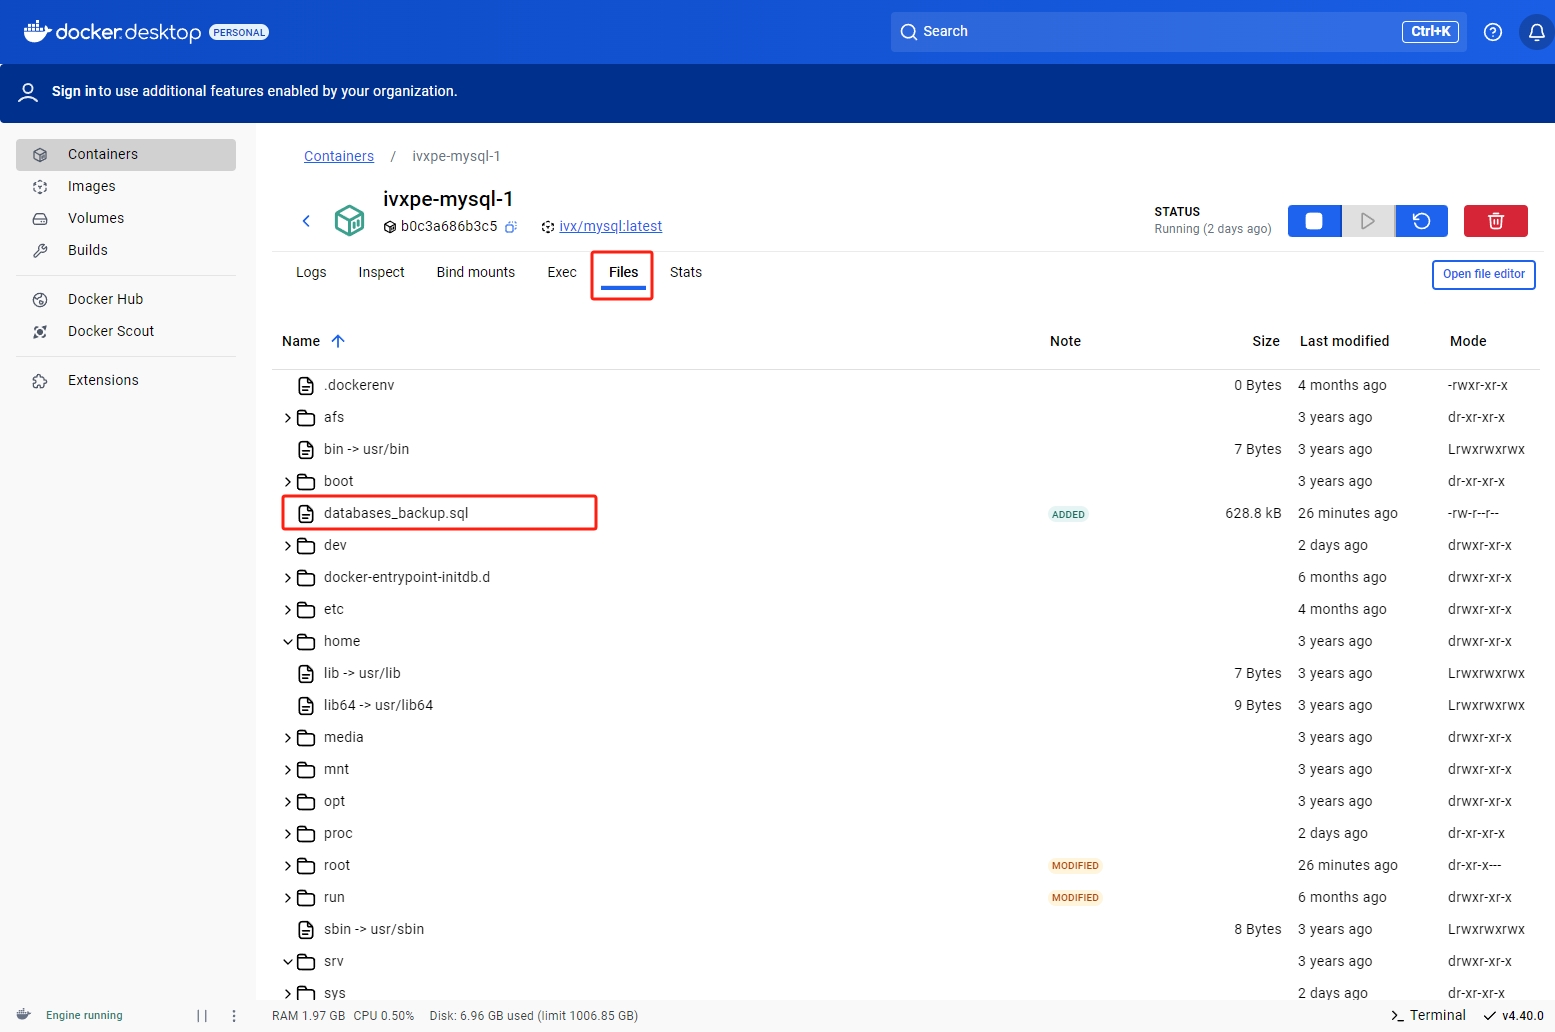Expand the docker-entrypoint-initdb.d folder

(288, 578)
